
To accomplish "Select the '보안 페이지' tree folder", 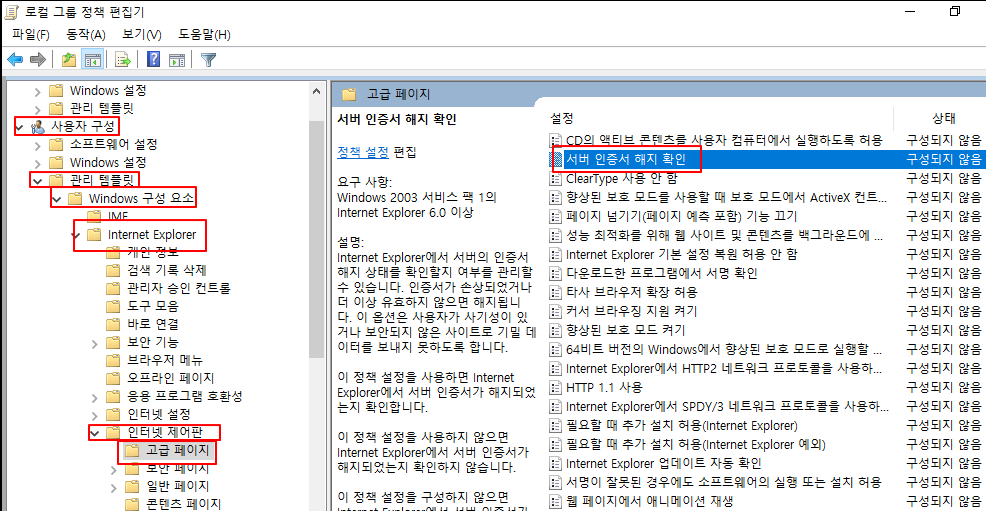I will tap(177, 469).
